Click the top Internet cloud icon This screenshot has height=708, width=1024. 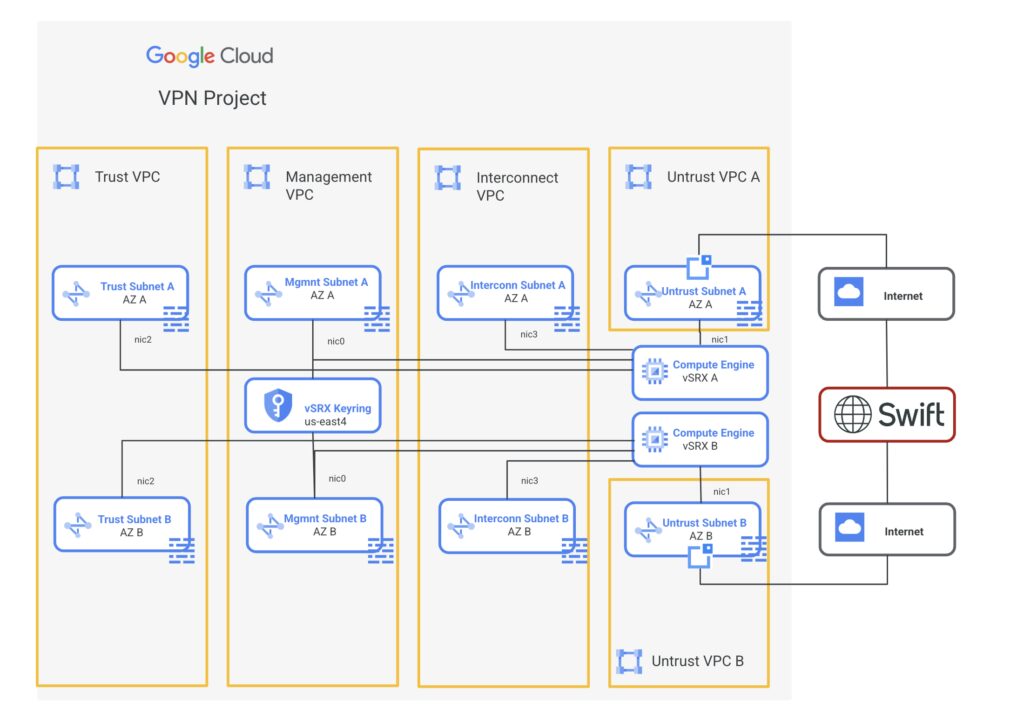coord(848,294)
